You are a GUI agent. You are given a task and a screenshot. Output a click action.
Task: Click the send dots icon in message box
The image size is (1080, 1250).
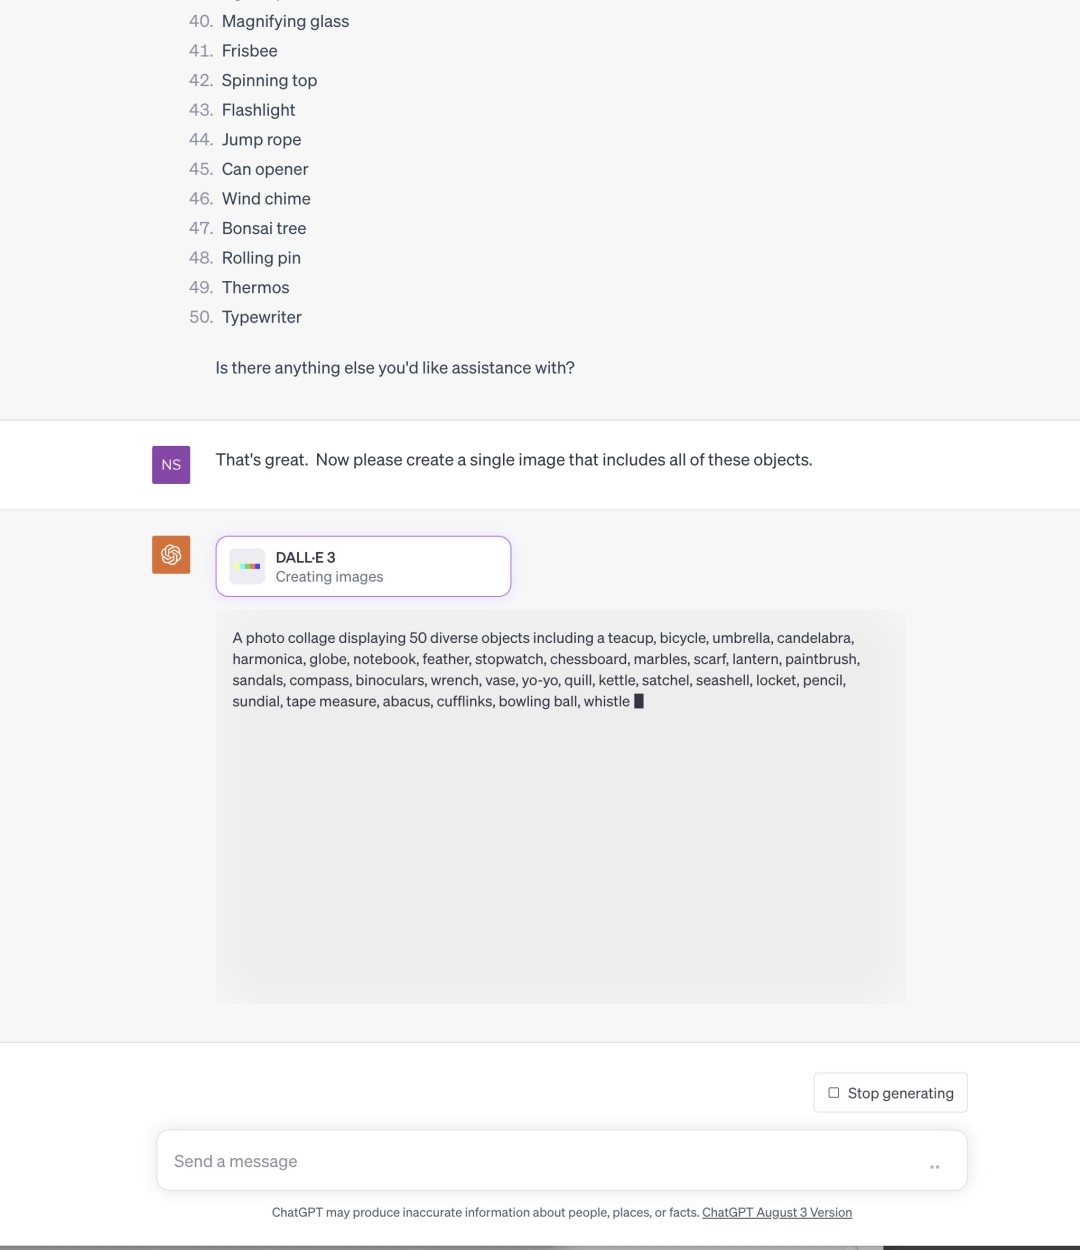[x=934, y=1167]
